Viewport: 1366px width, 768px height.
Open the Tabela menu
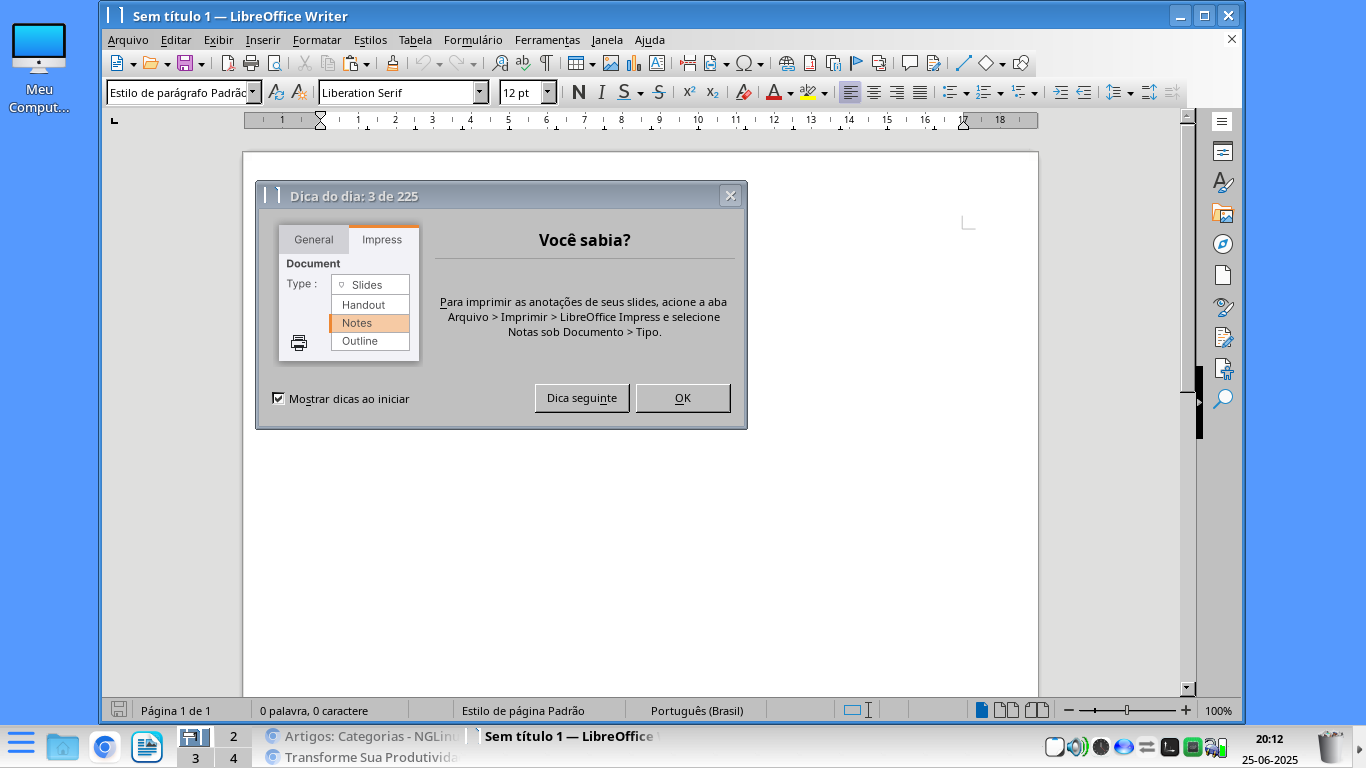[x=415, y=40]
